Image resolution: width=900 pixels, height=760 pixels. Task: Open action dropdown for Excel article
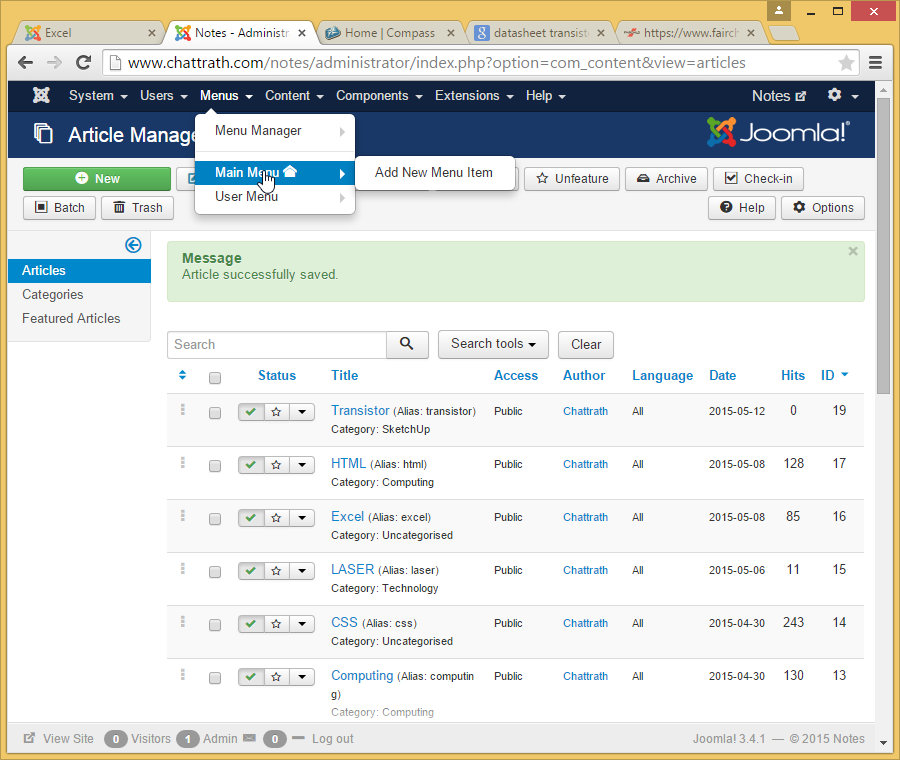click(302, 517)
